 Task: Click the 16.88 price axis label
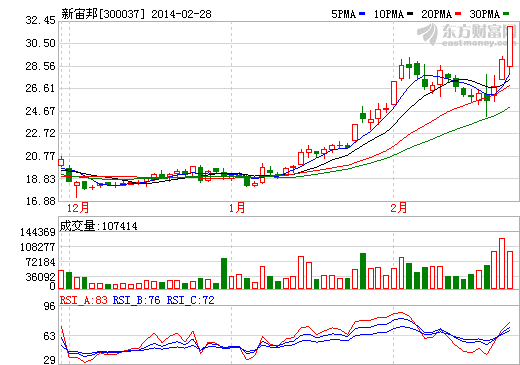point(41,201)
